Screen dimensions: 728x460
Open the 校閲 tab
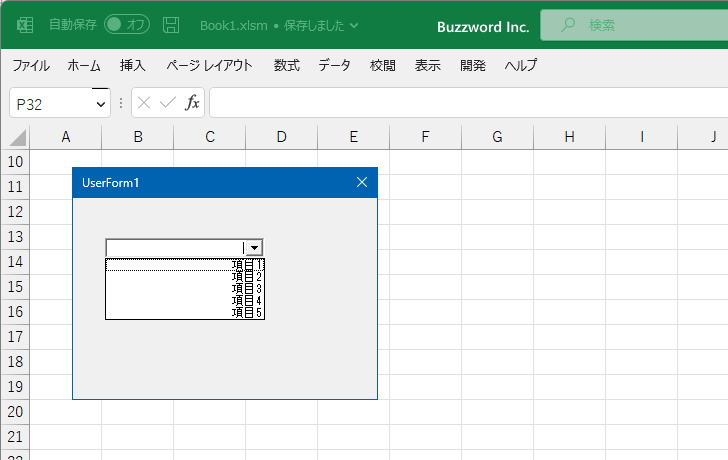pyautogui.click(x=383, y=65)
